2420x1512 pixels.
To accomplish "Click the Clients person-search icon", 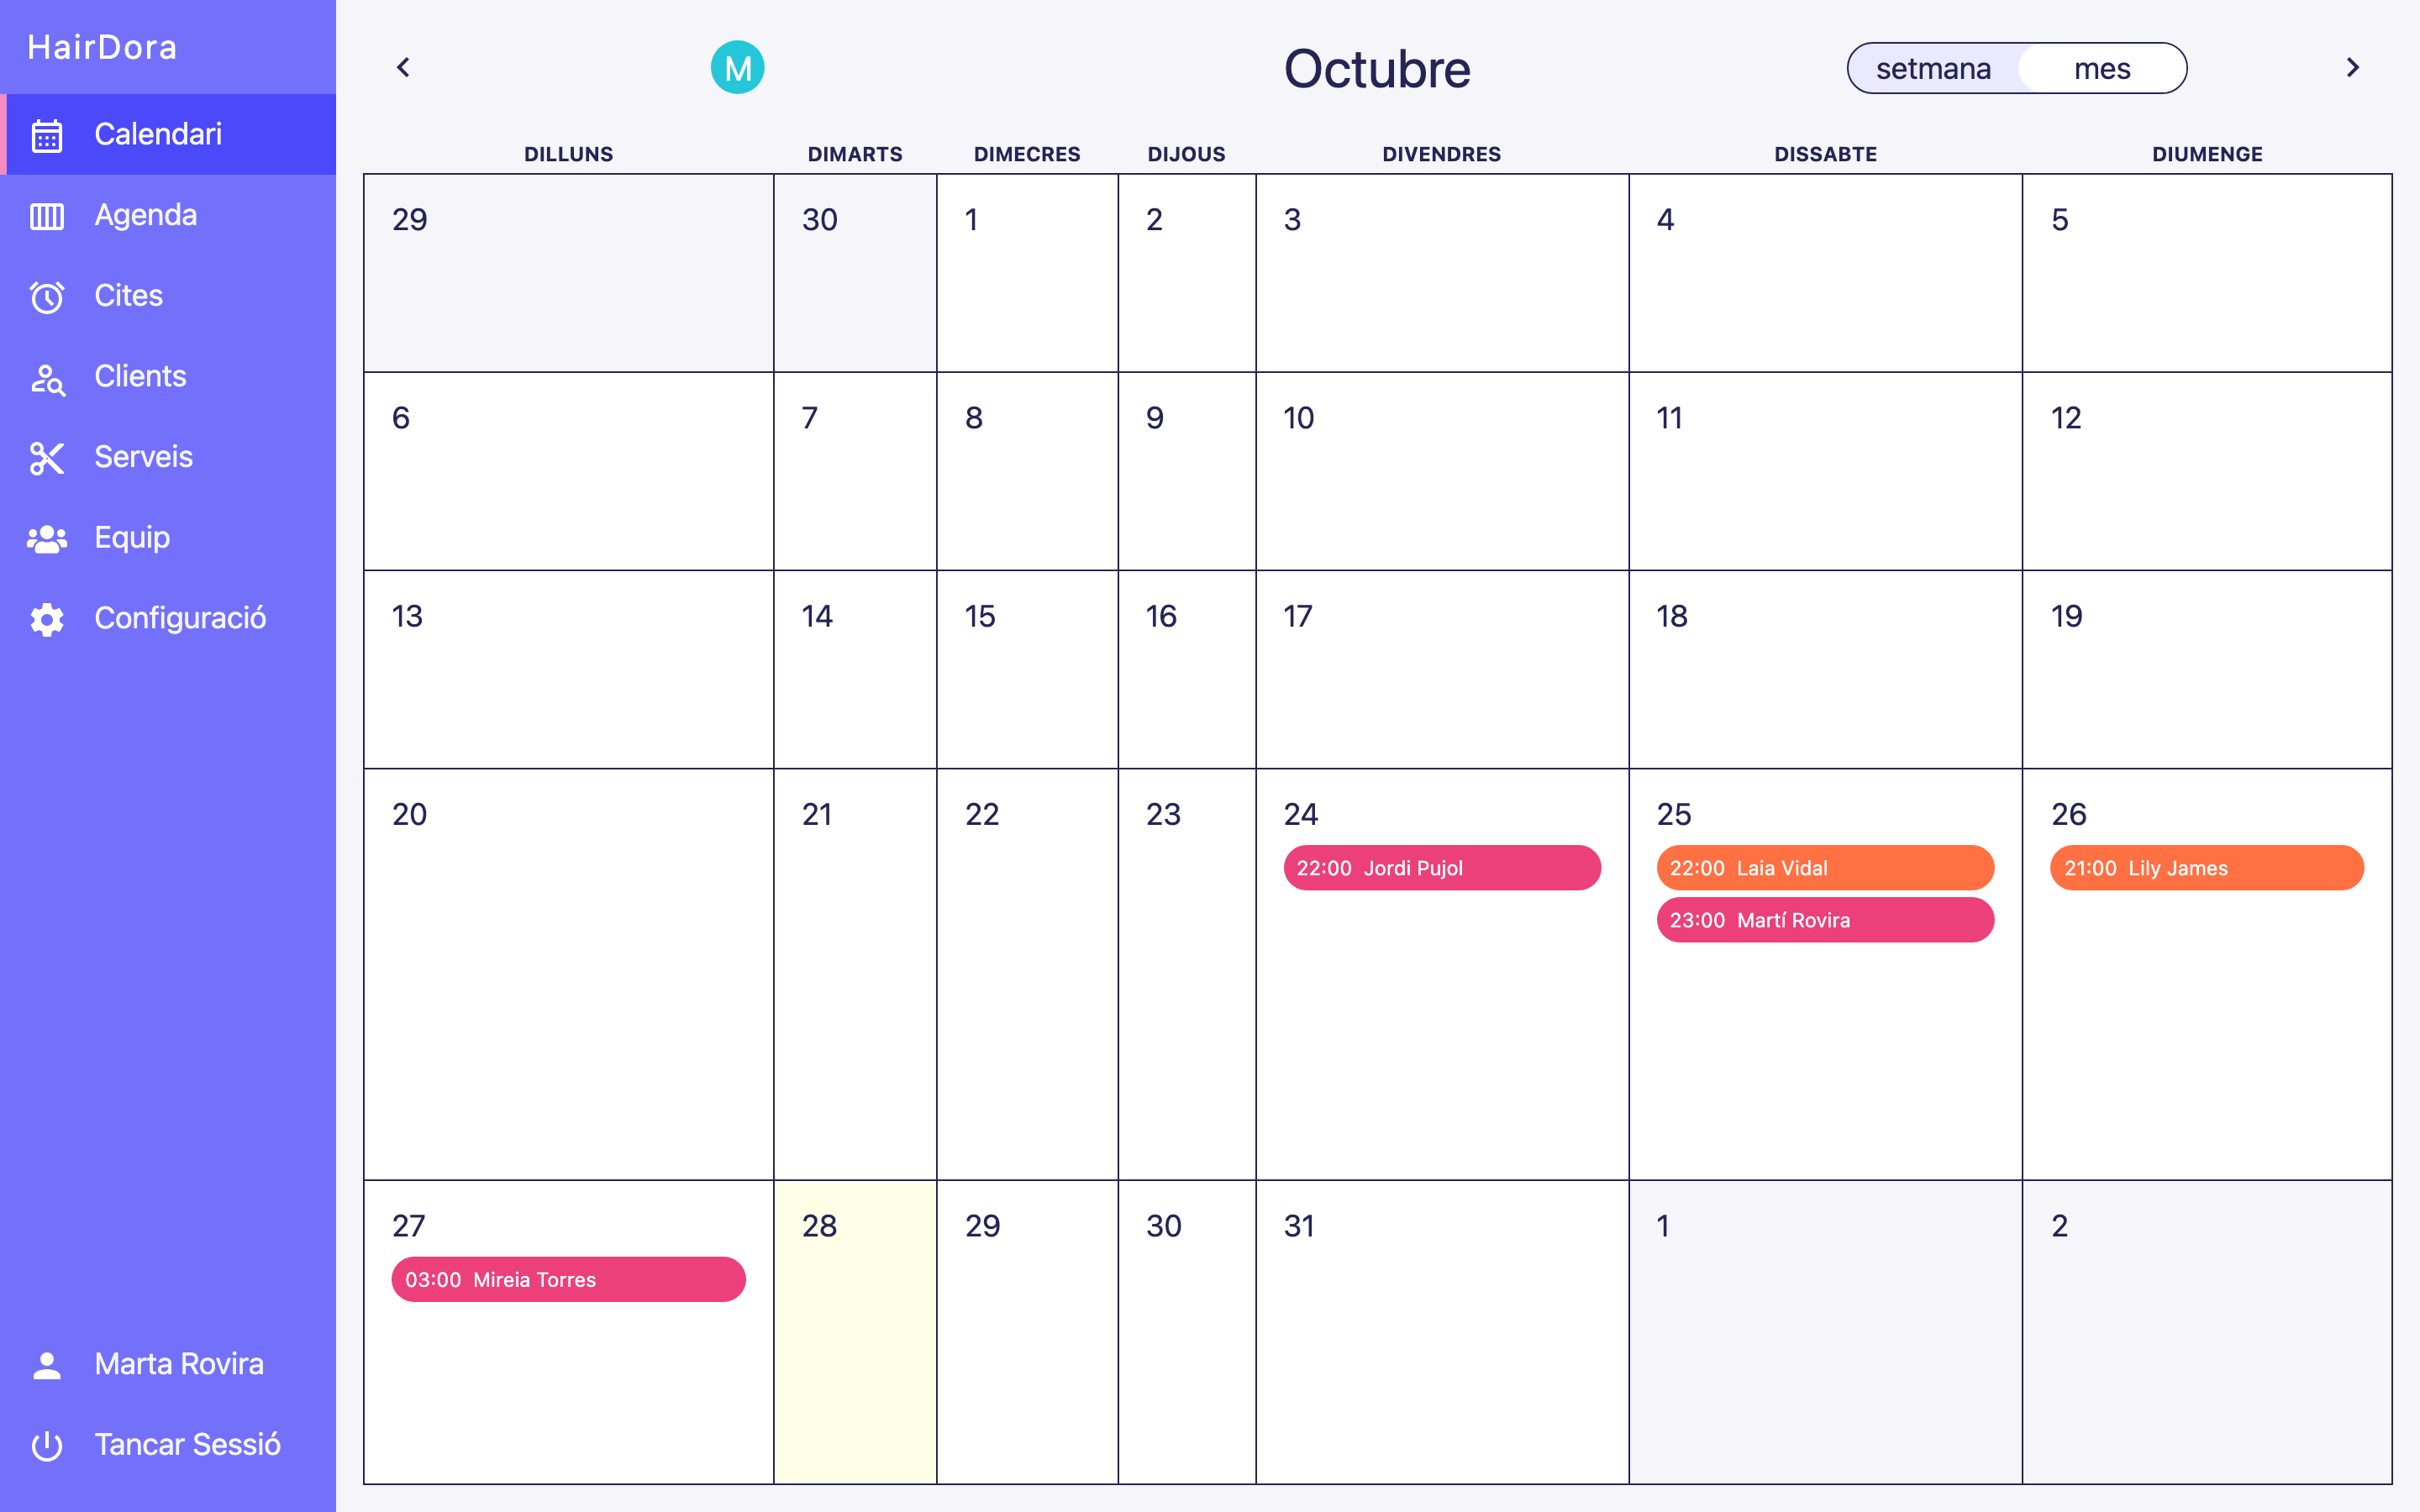I will pos(47,378).
